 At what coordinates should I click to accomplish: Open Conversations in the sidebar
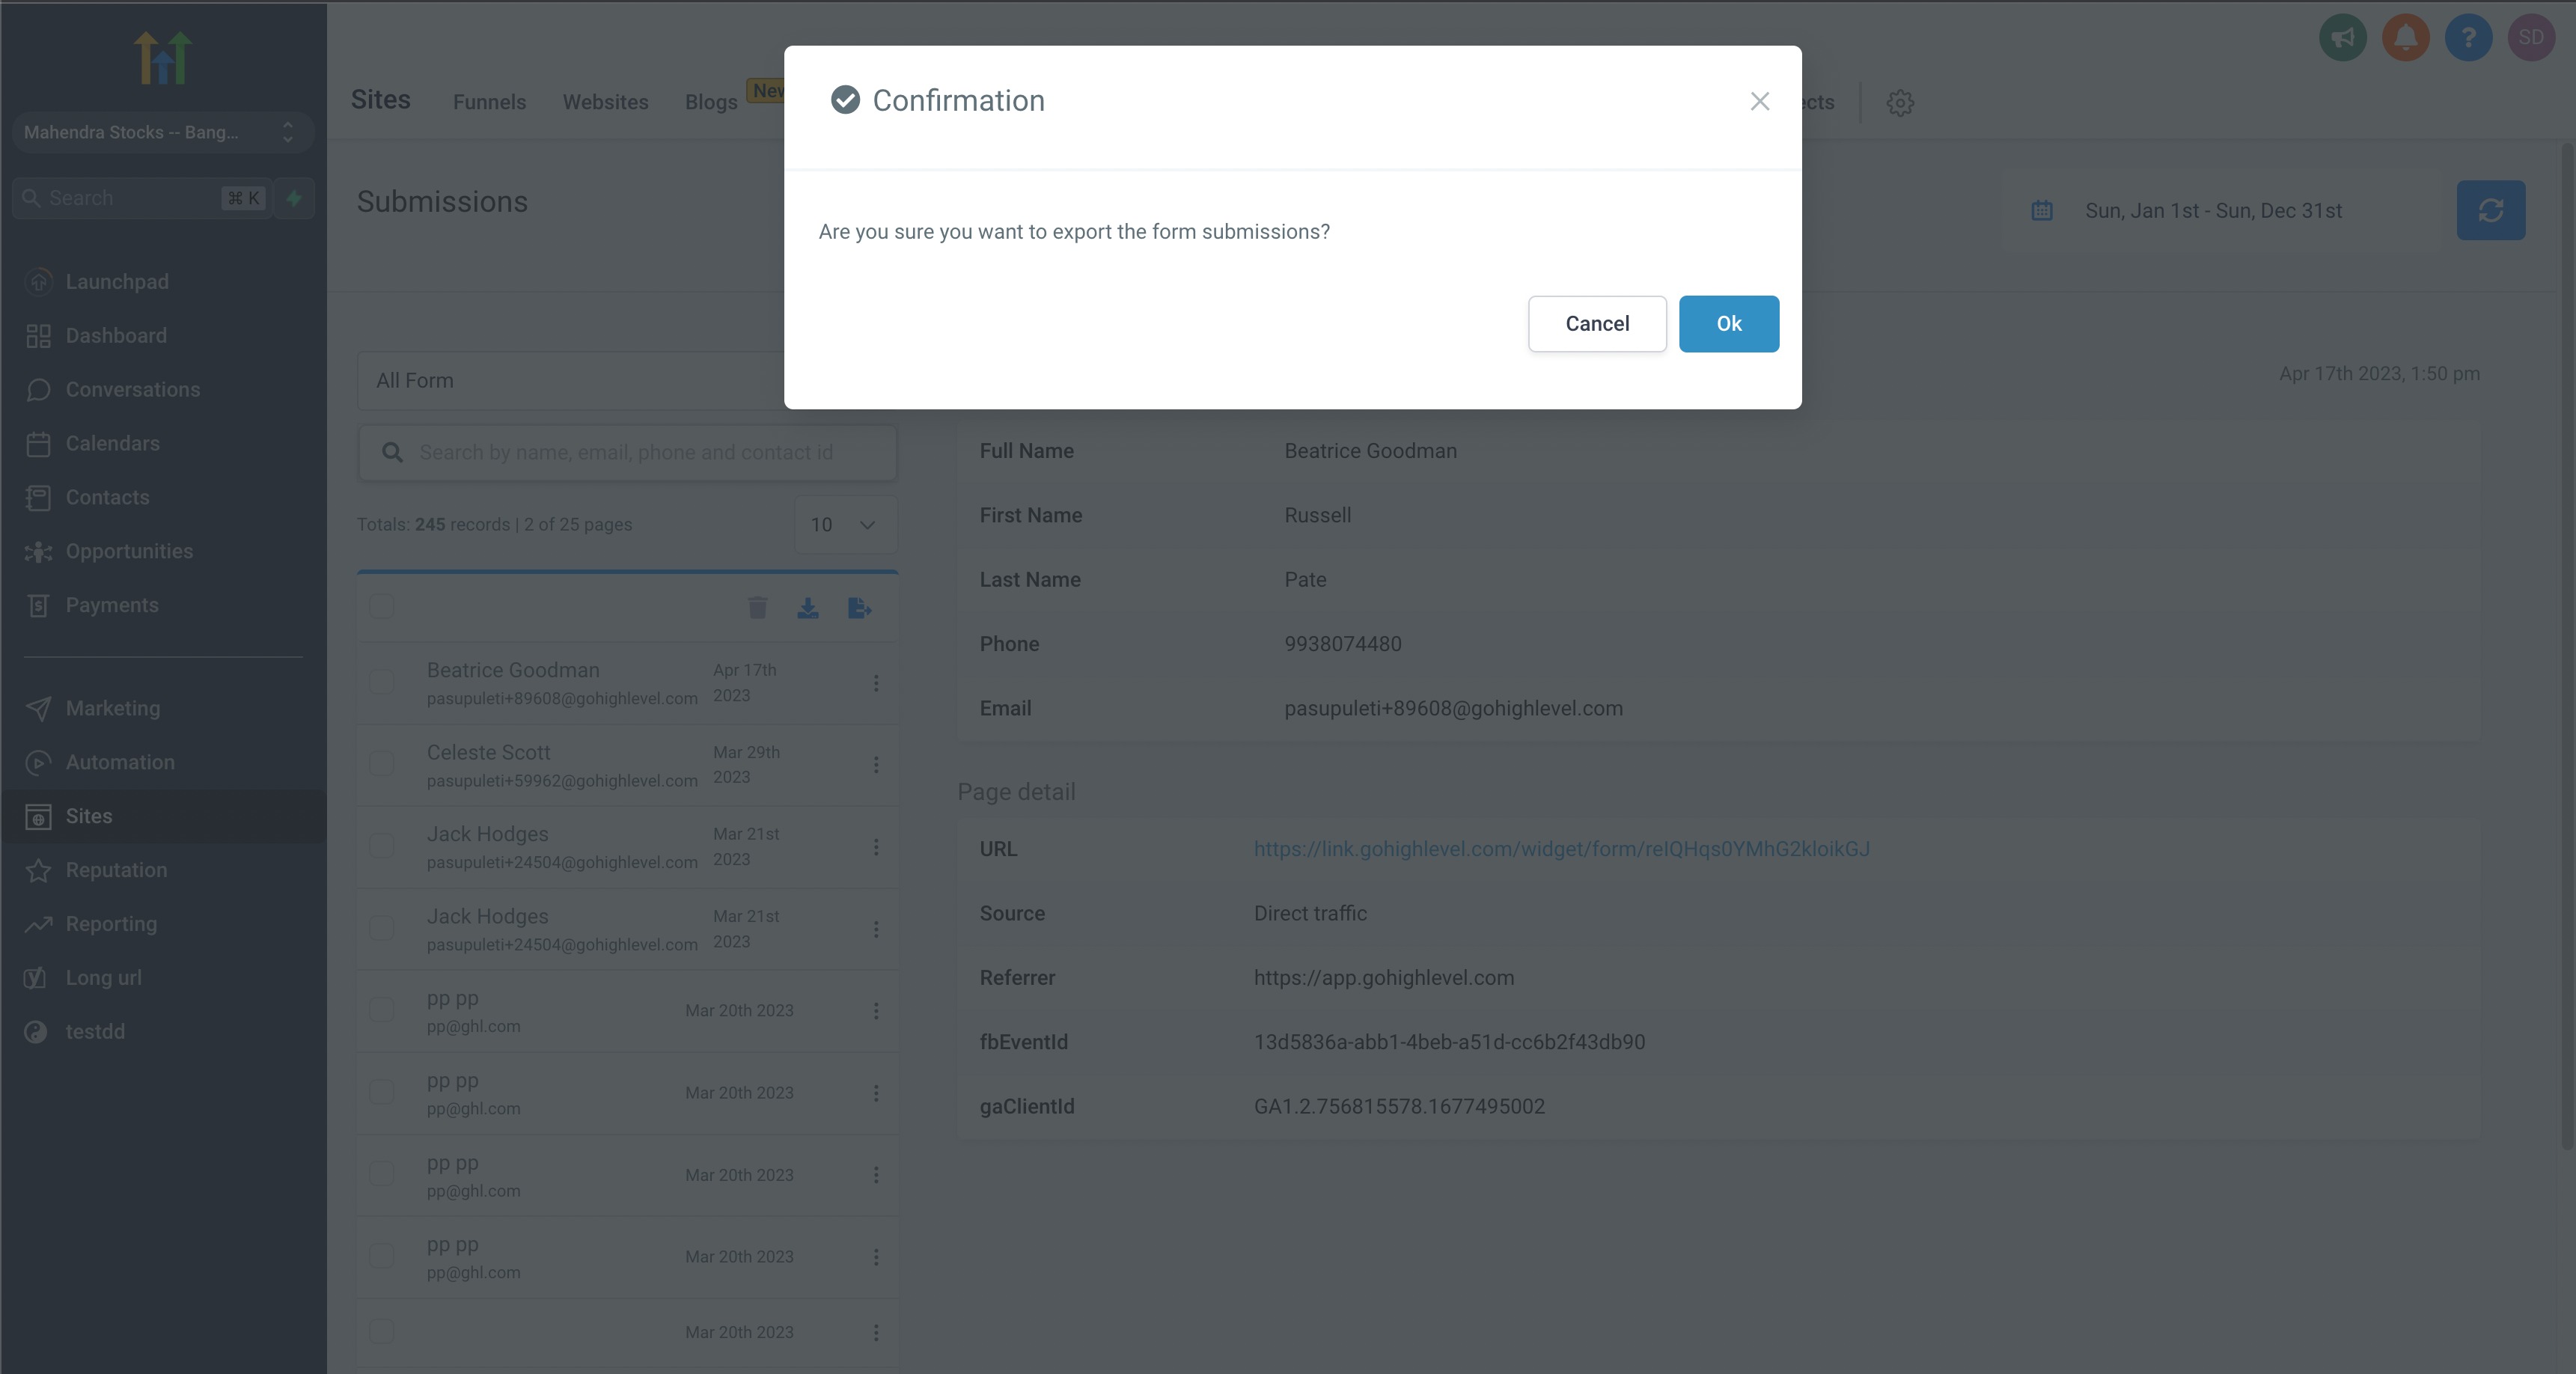tap(132, 389)
